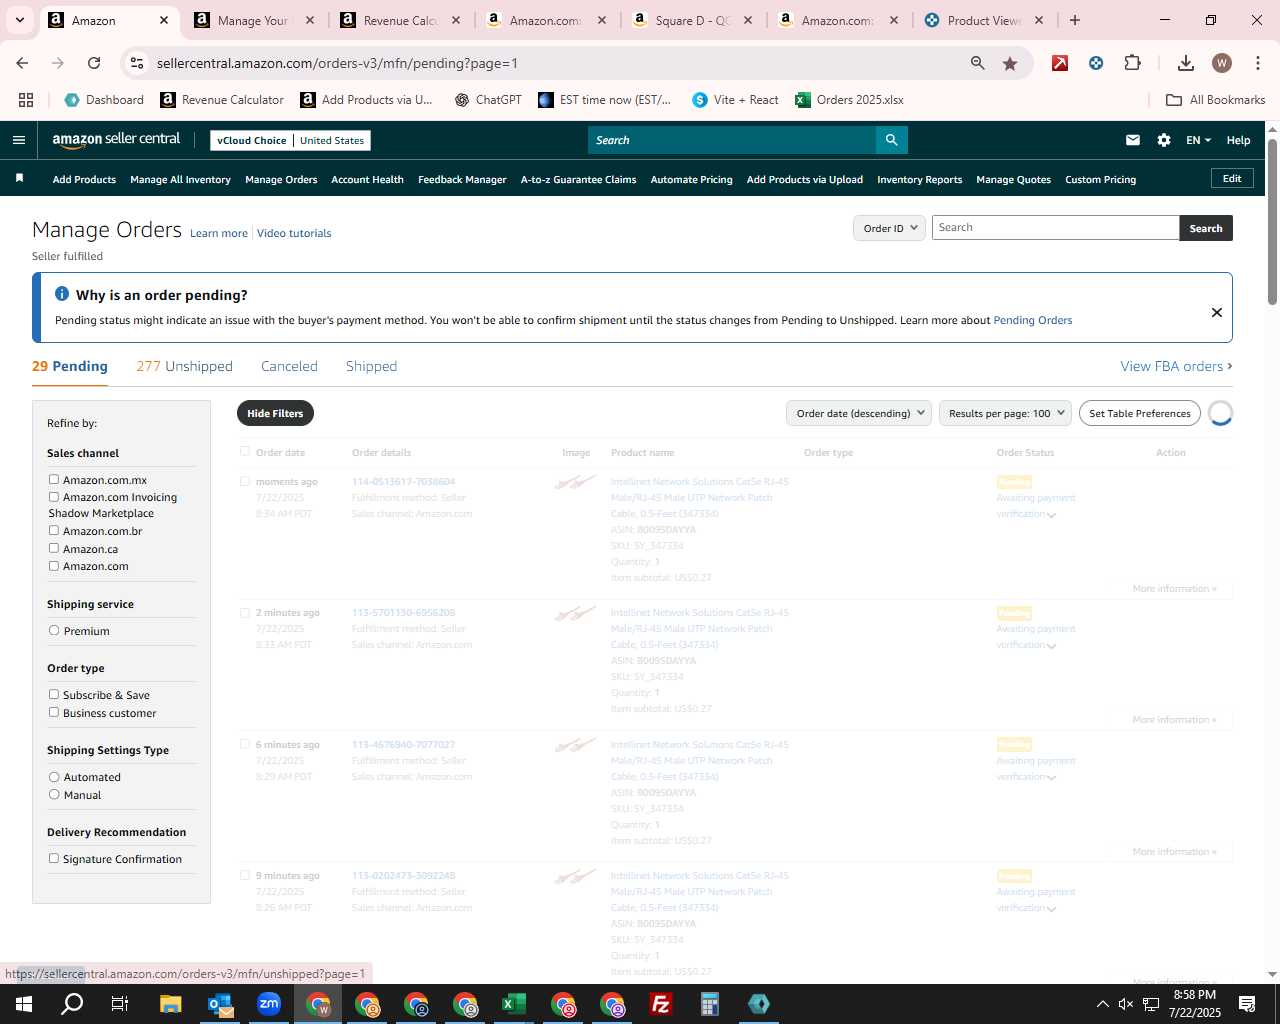The width and height of the screenshot is (1280, 1024).
Task: Select Automated shipping settings type
Action: pyautogui.click(x=54, y=776)
